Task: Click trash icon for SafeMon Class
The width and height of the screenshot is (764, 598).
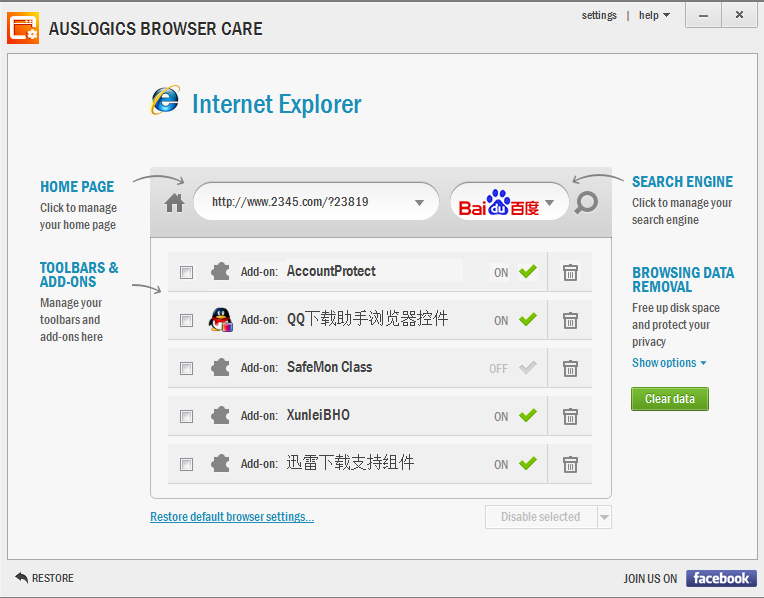Action: 570,368
